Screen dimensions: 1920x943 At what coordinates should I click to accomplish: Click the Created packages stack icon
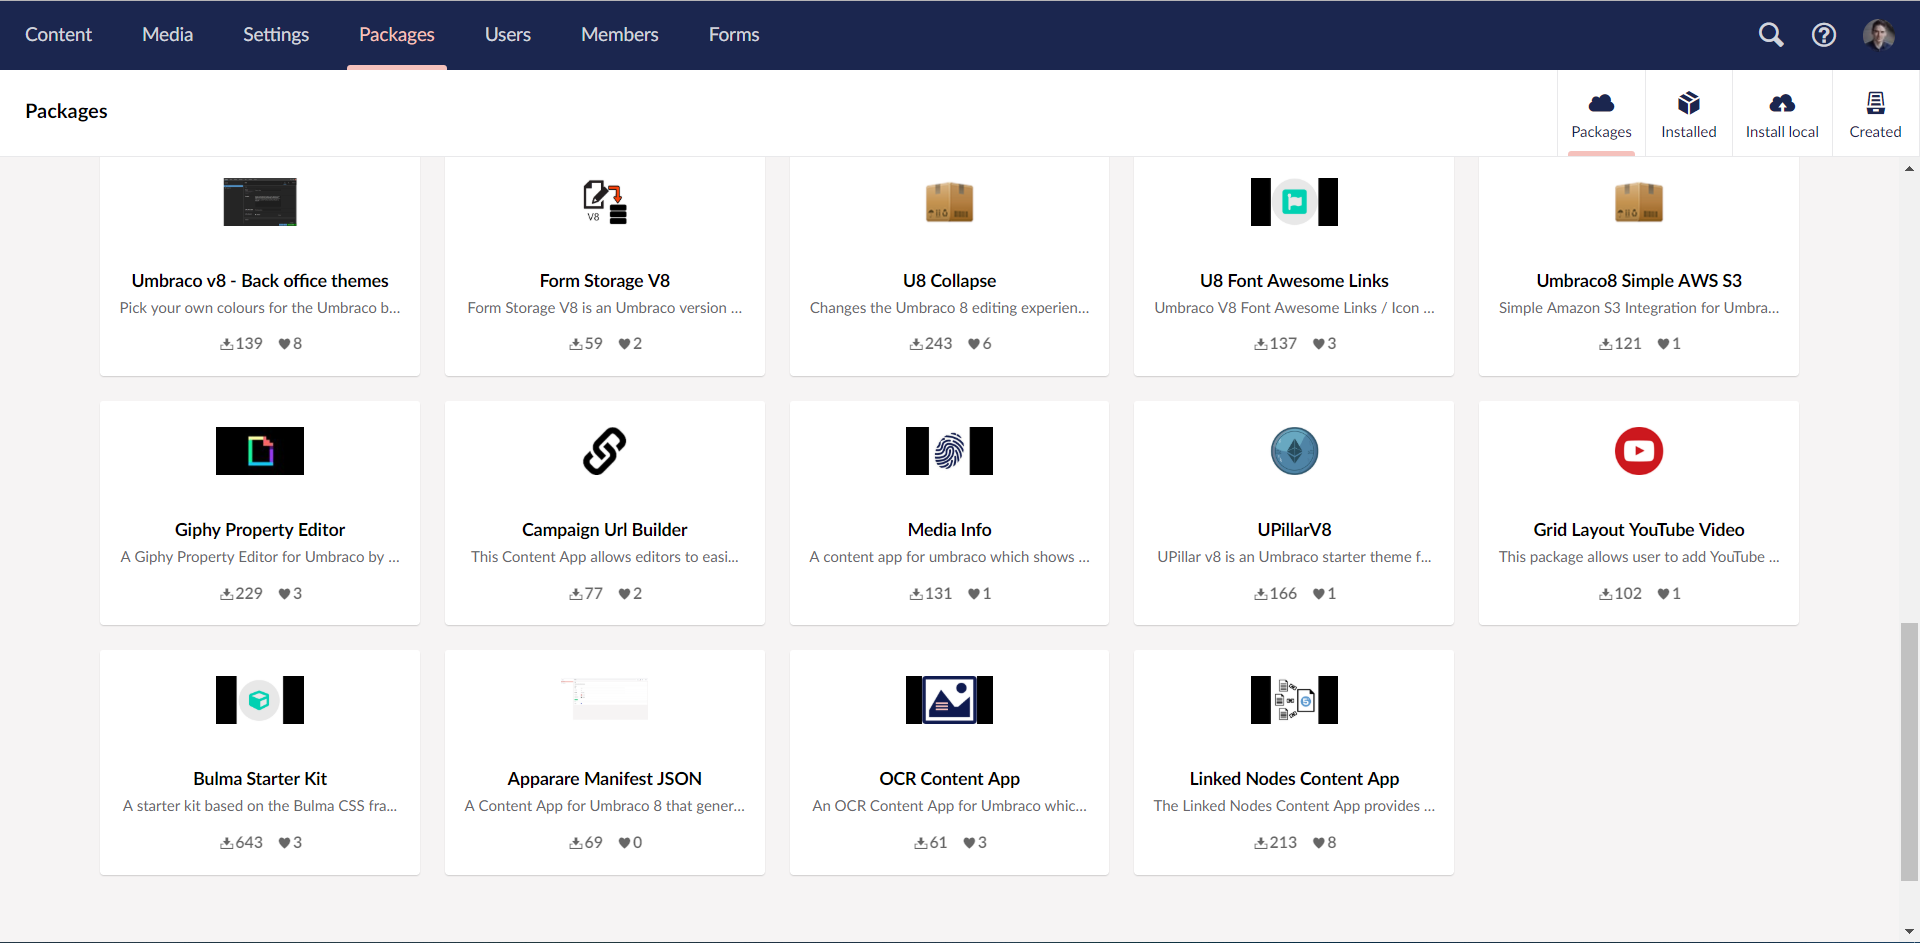click(x=1875, y=103)
